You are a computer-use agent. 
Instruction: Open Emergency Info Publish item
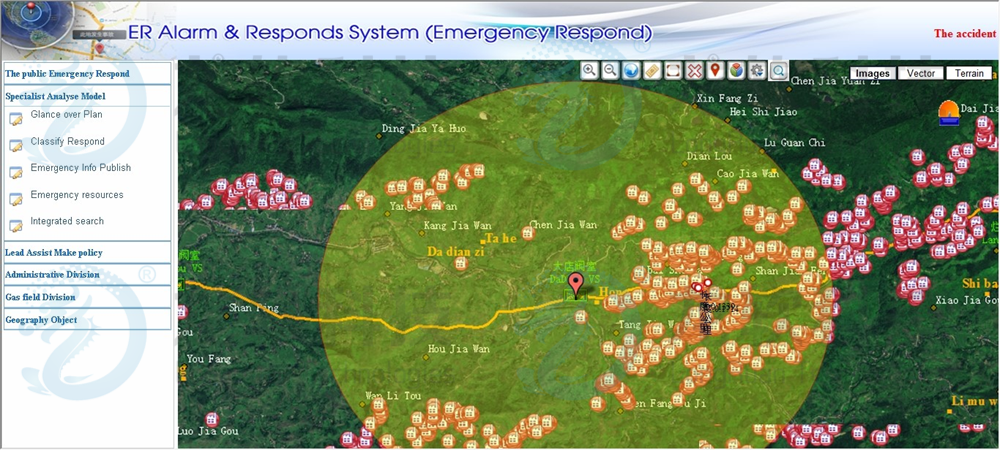[80, 168]
